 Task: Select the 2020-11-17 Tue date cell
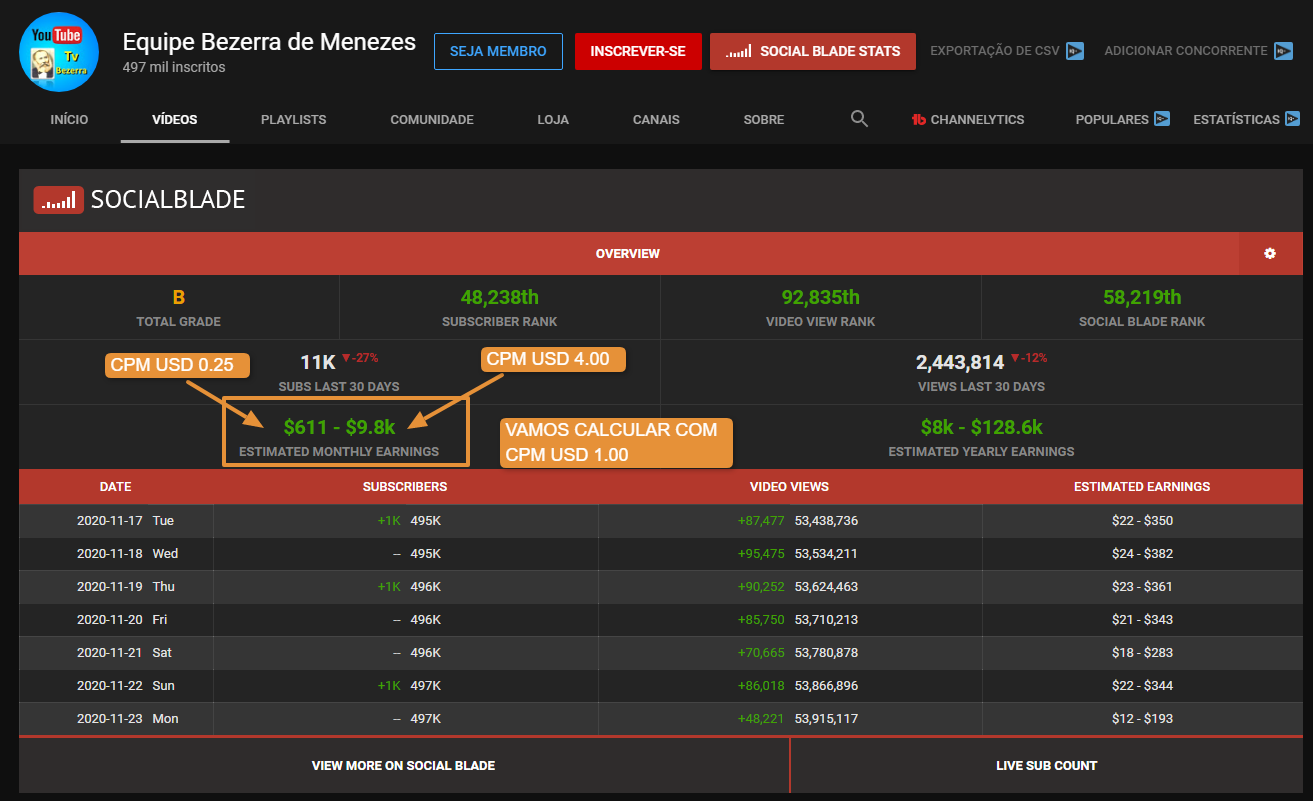(x=116, y=520)
